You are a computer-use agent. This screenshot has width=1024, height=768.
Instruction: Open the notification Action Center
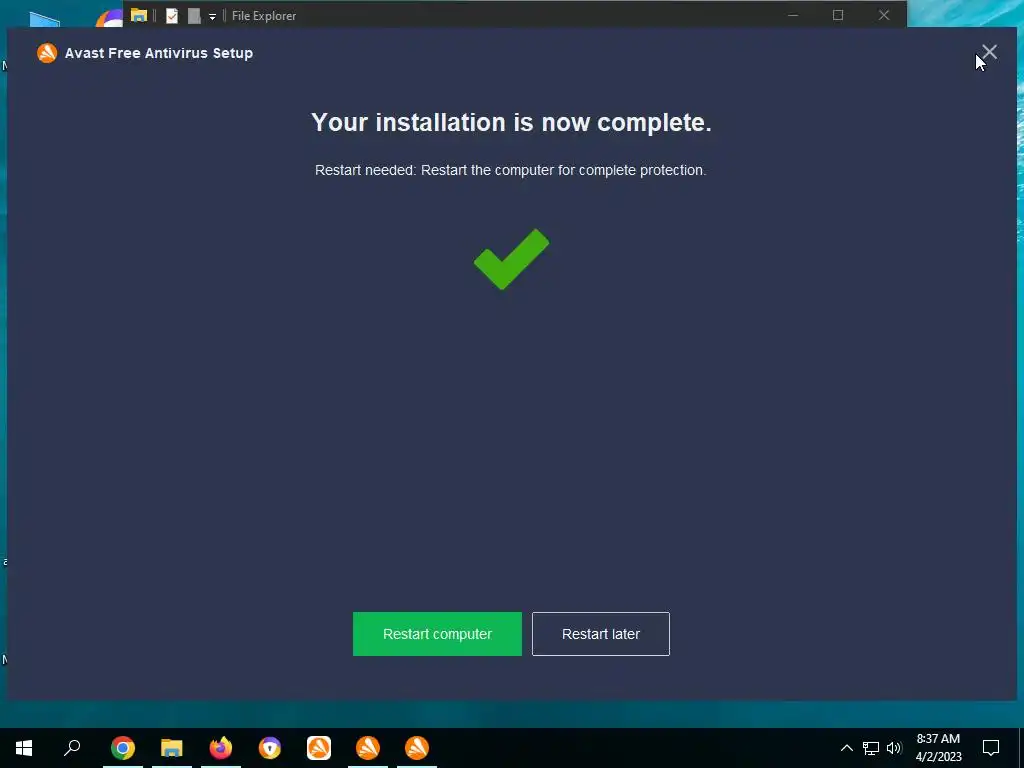(x=991, y=748)
